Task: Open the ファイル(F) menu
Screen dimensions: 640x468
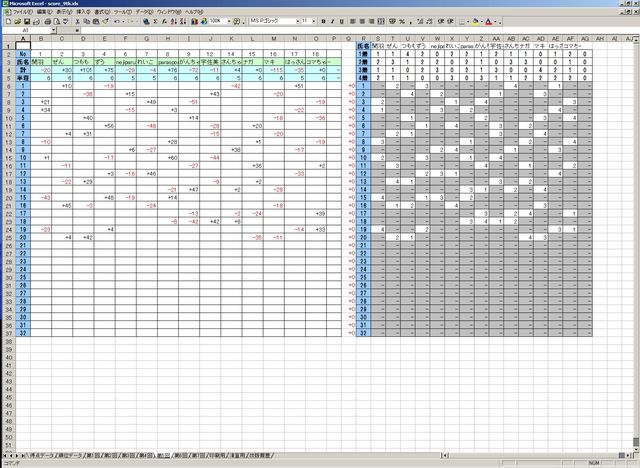Action: pos(22,11)
